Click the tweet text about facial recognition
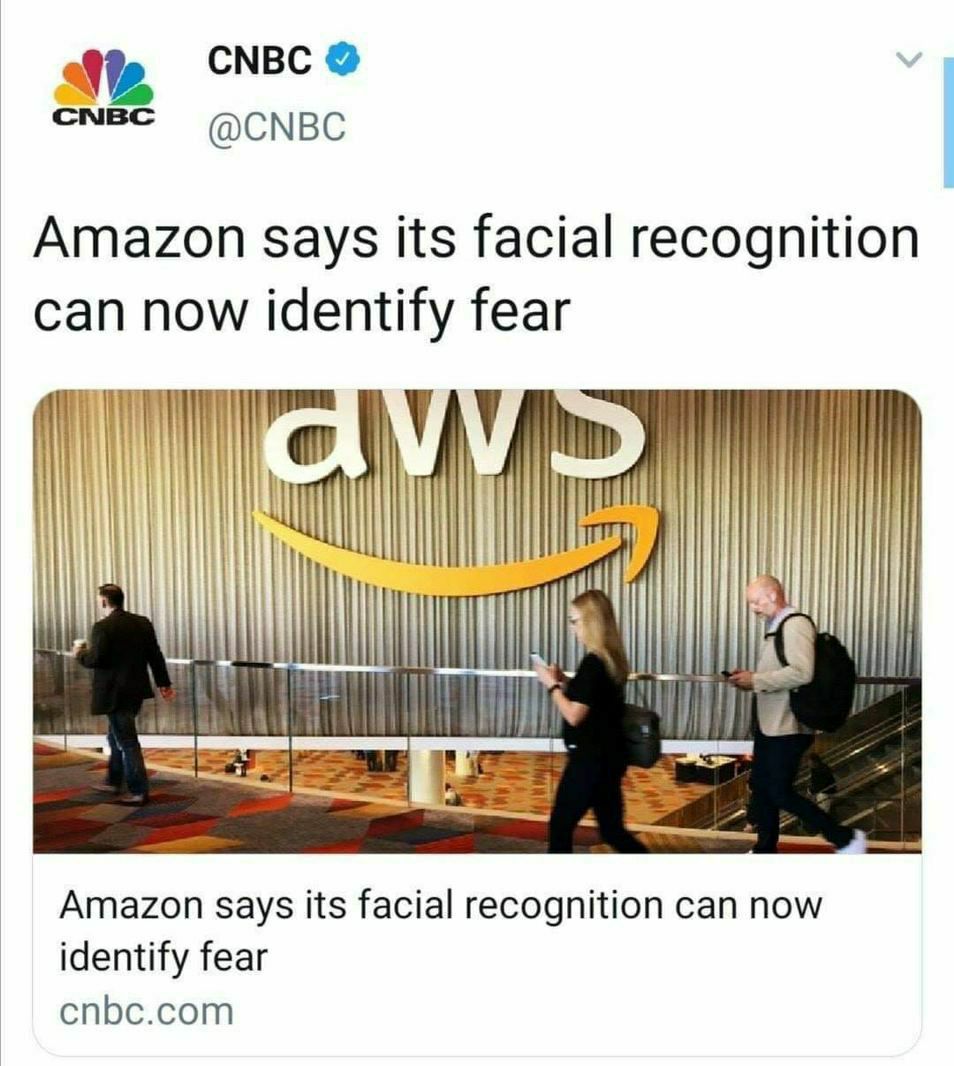Image resolution: width=954 pixels, height=1066 pixels. point(476,273)
